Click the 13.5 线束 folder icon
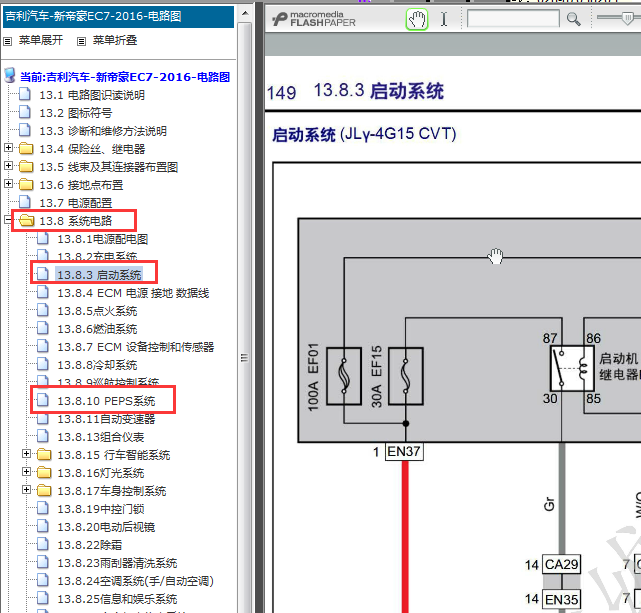 pos(26,166)
